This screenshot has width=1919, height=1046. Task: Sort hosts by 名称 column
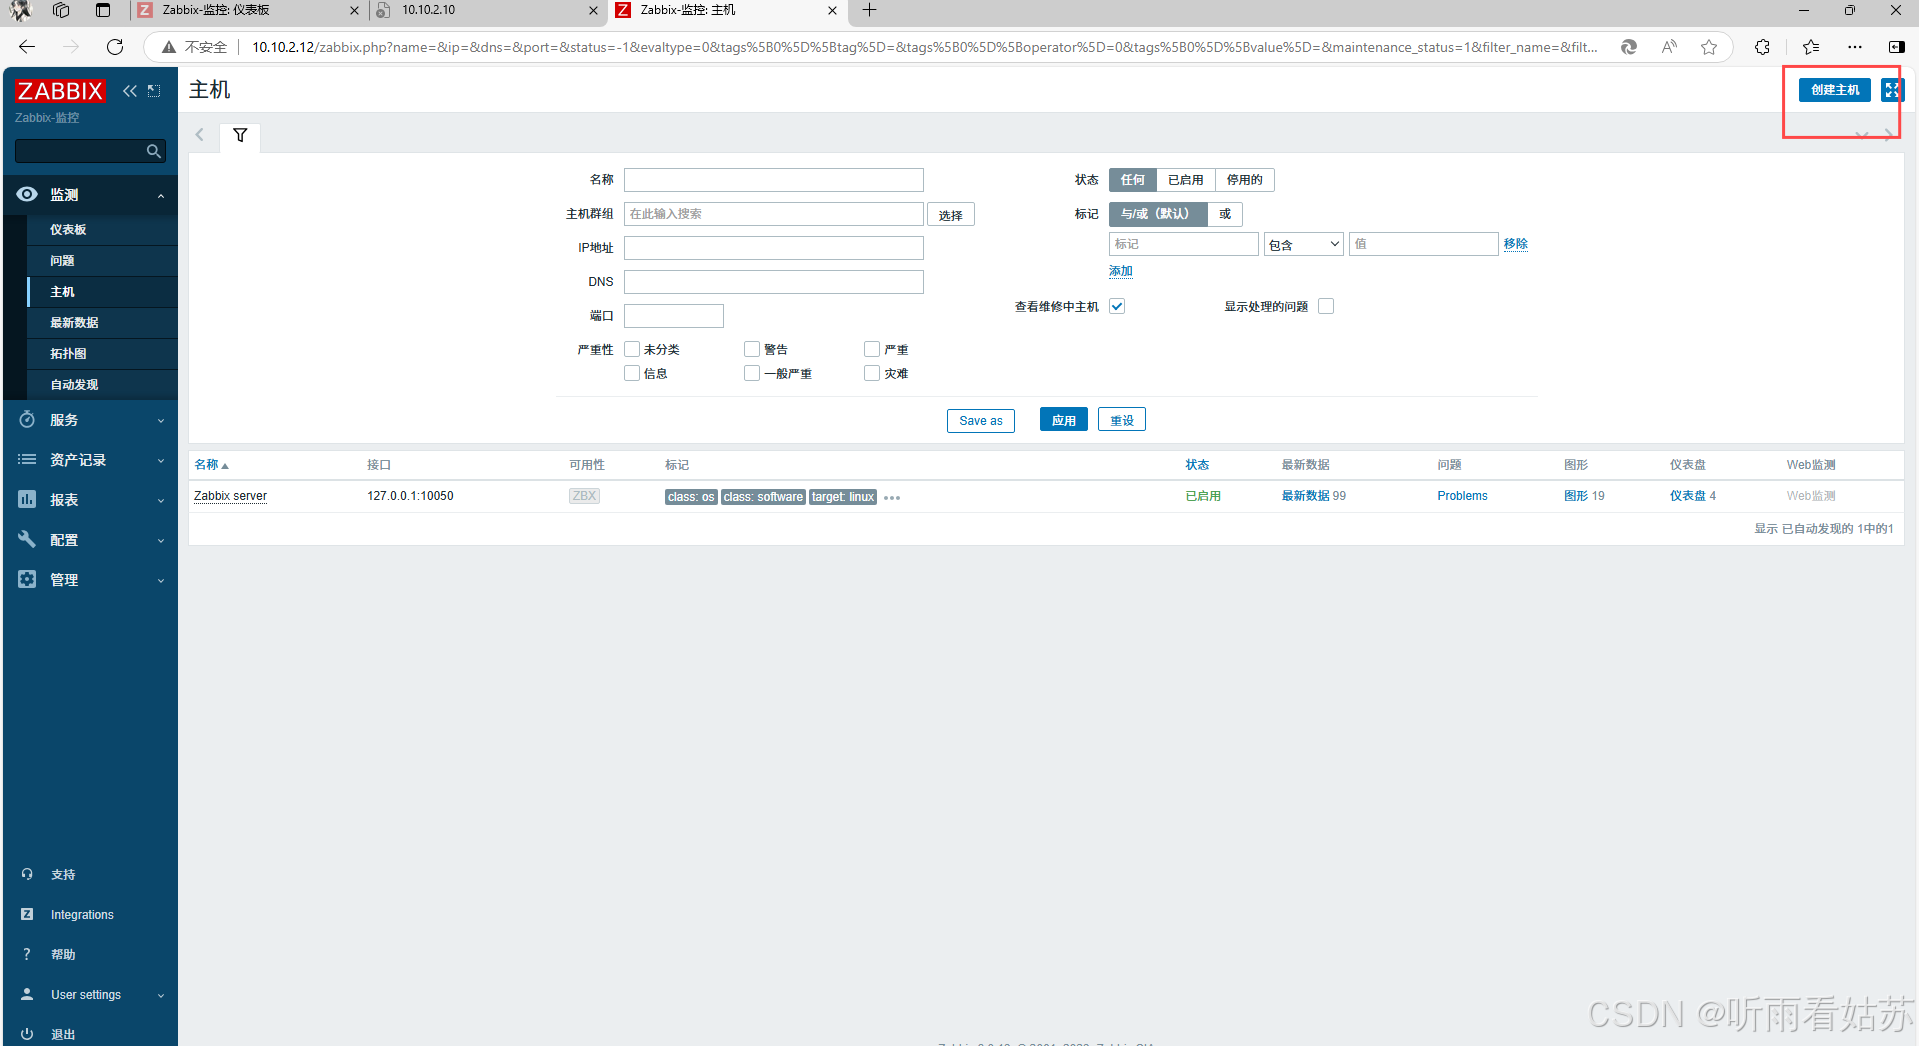[x=211, y=465]
